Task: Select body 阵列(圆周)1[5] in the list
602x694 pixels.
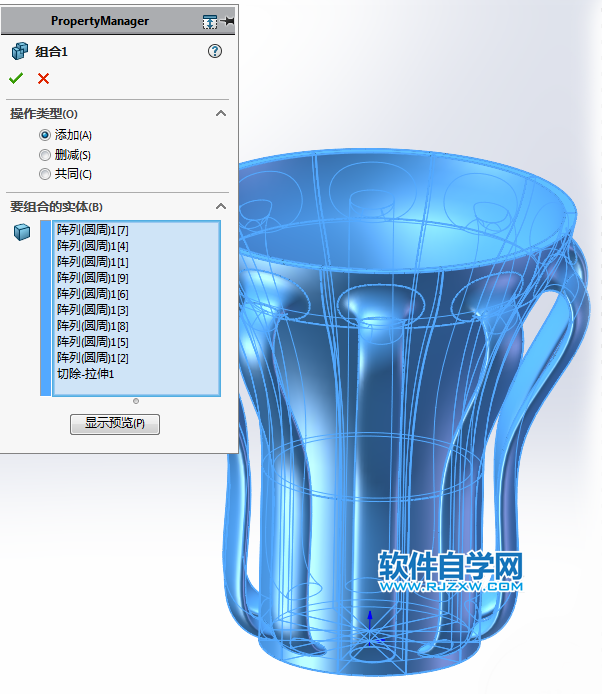Action: click(x=137, y=342)
